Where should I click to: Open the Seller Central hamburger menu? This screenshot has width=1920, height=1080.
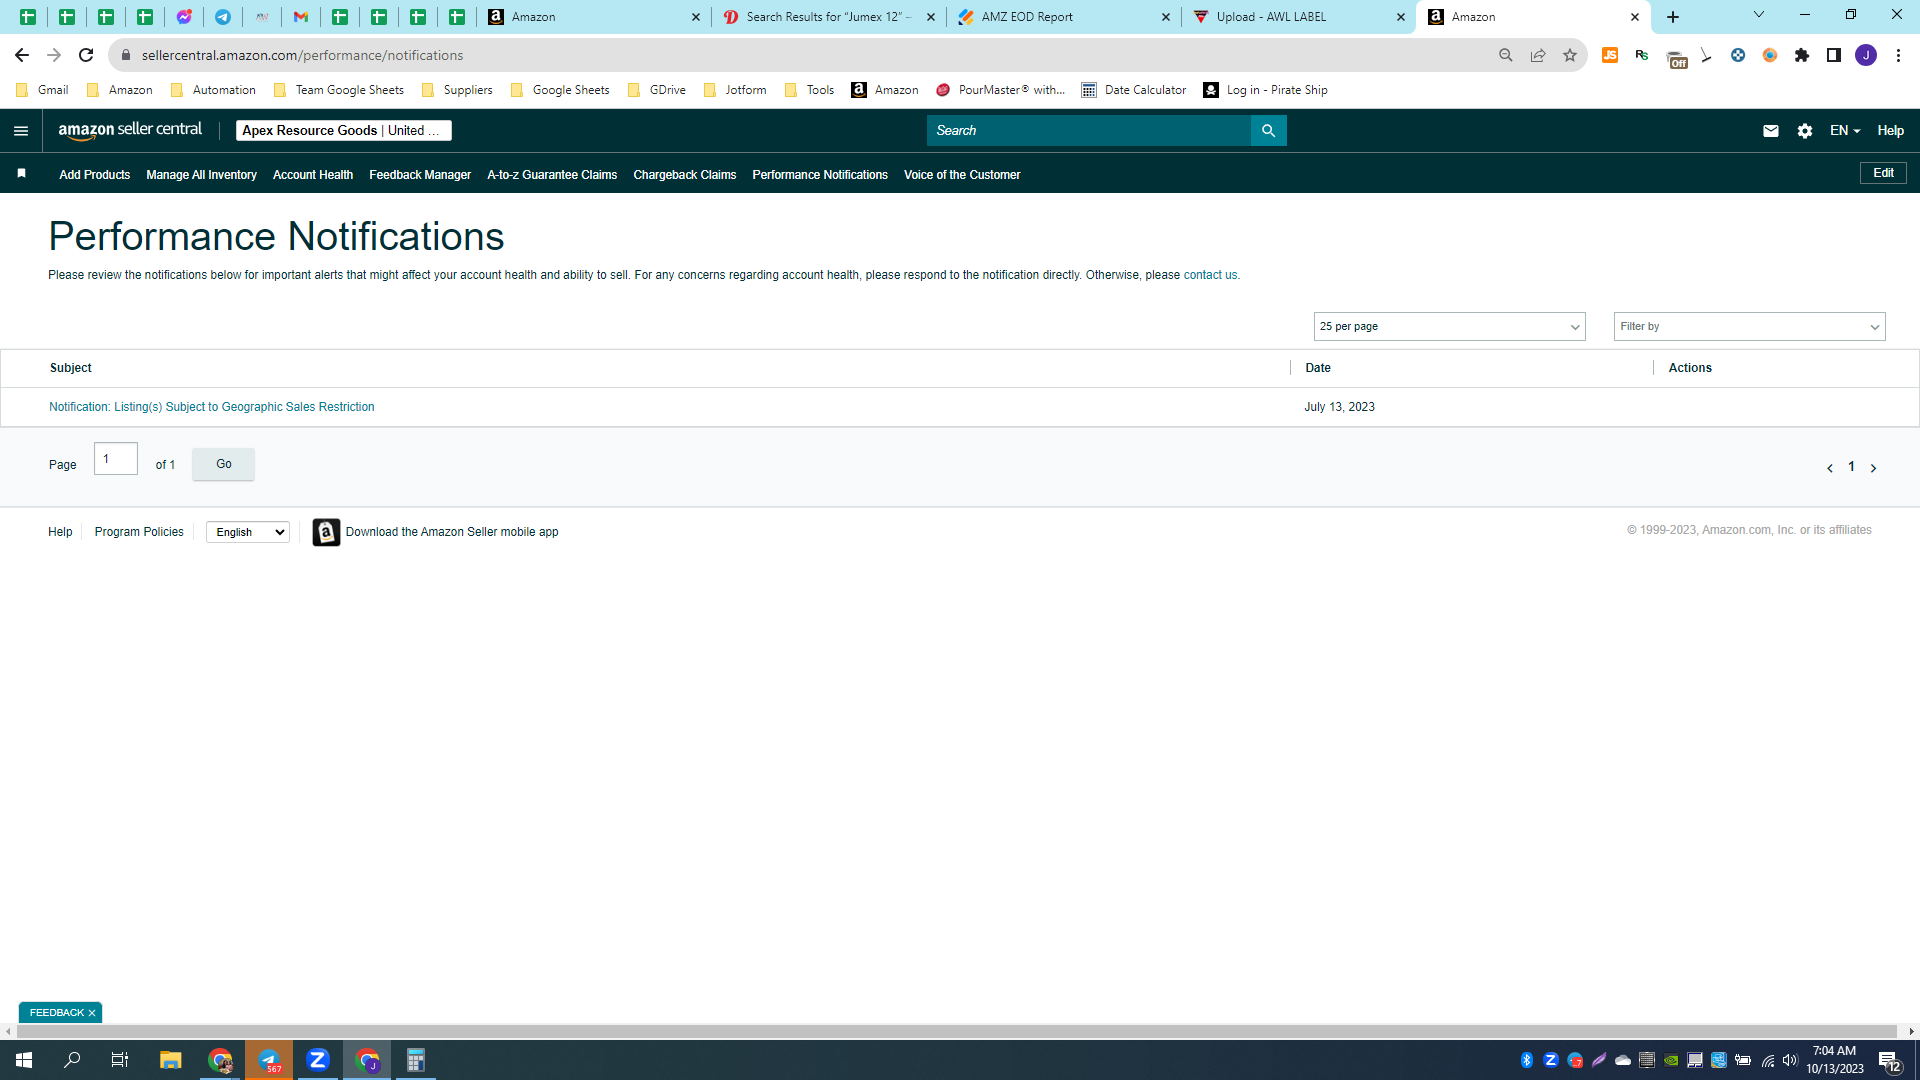tap(21, 131)
